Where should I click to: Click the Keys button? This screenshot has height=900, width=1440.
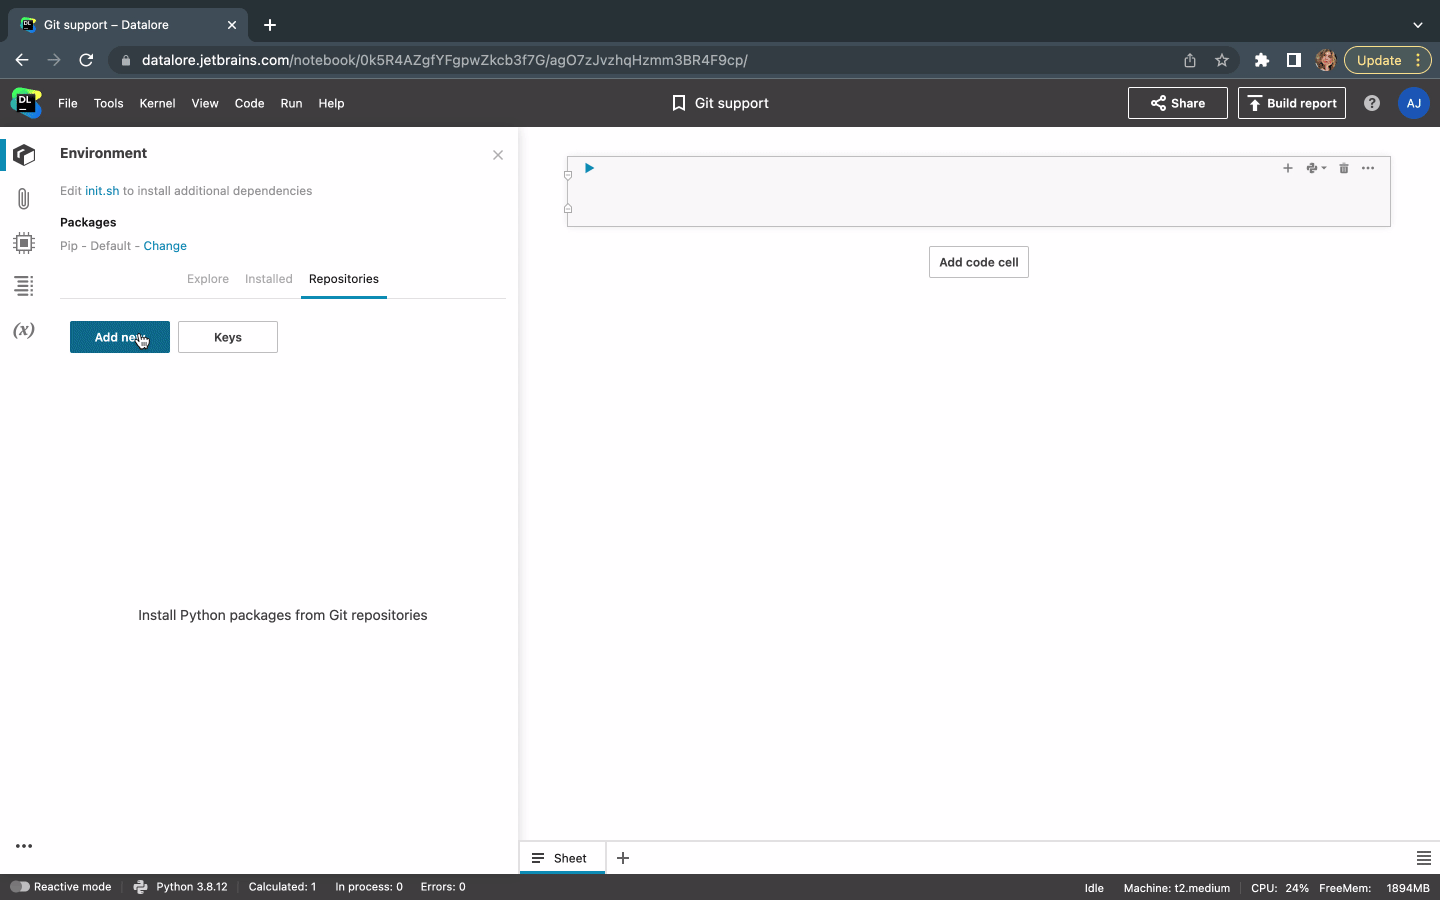click(x=228, y=337)
